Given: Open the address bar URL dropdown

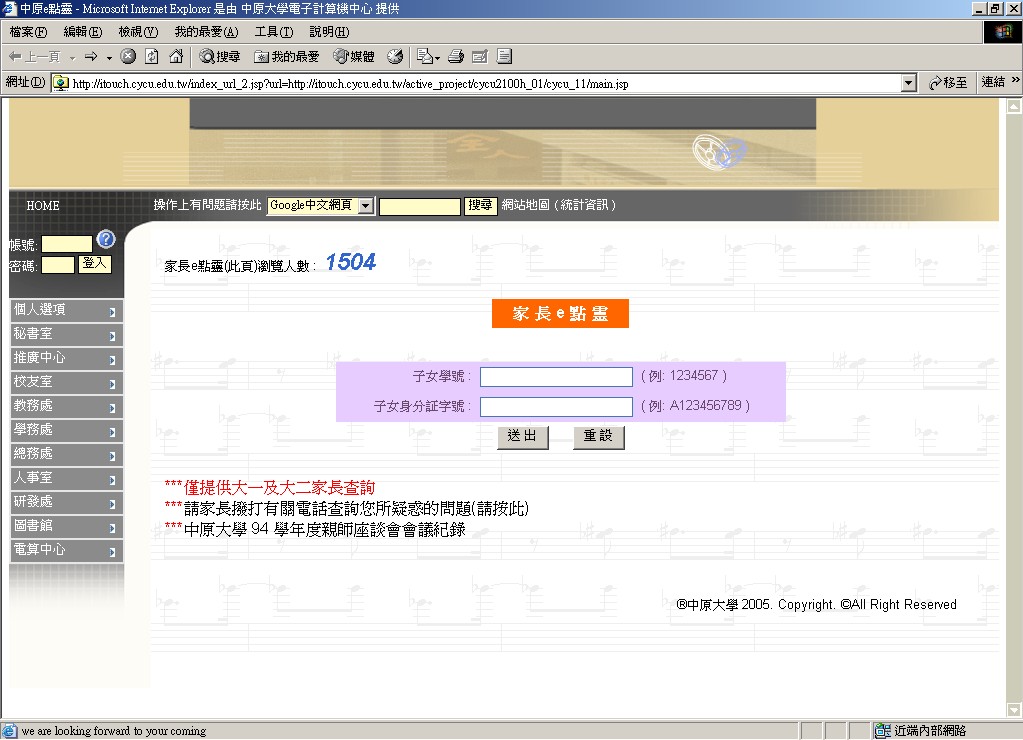Looking at the screenshot, I should tap(909, 83).
